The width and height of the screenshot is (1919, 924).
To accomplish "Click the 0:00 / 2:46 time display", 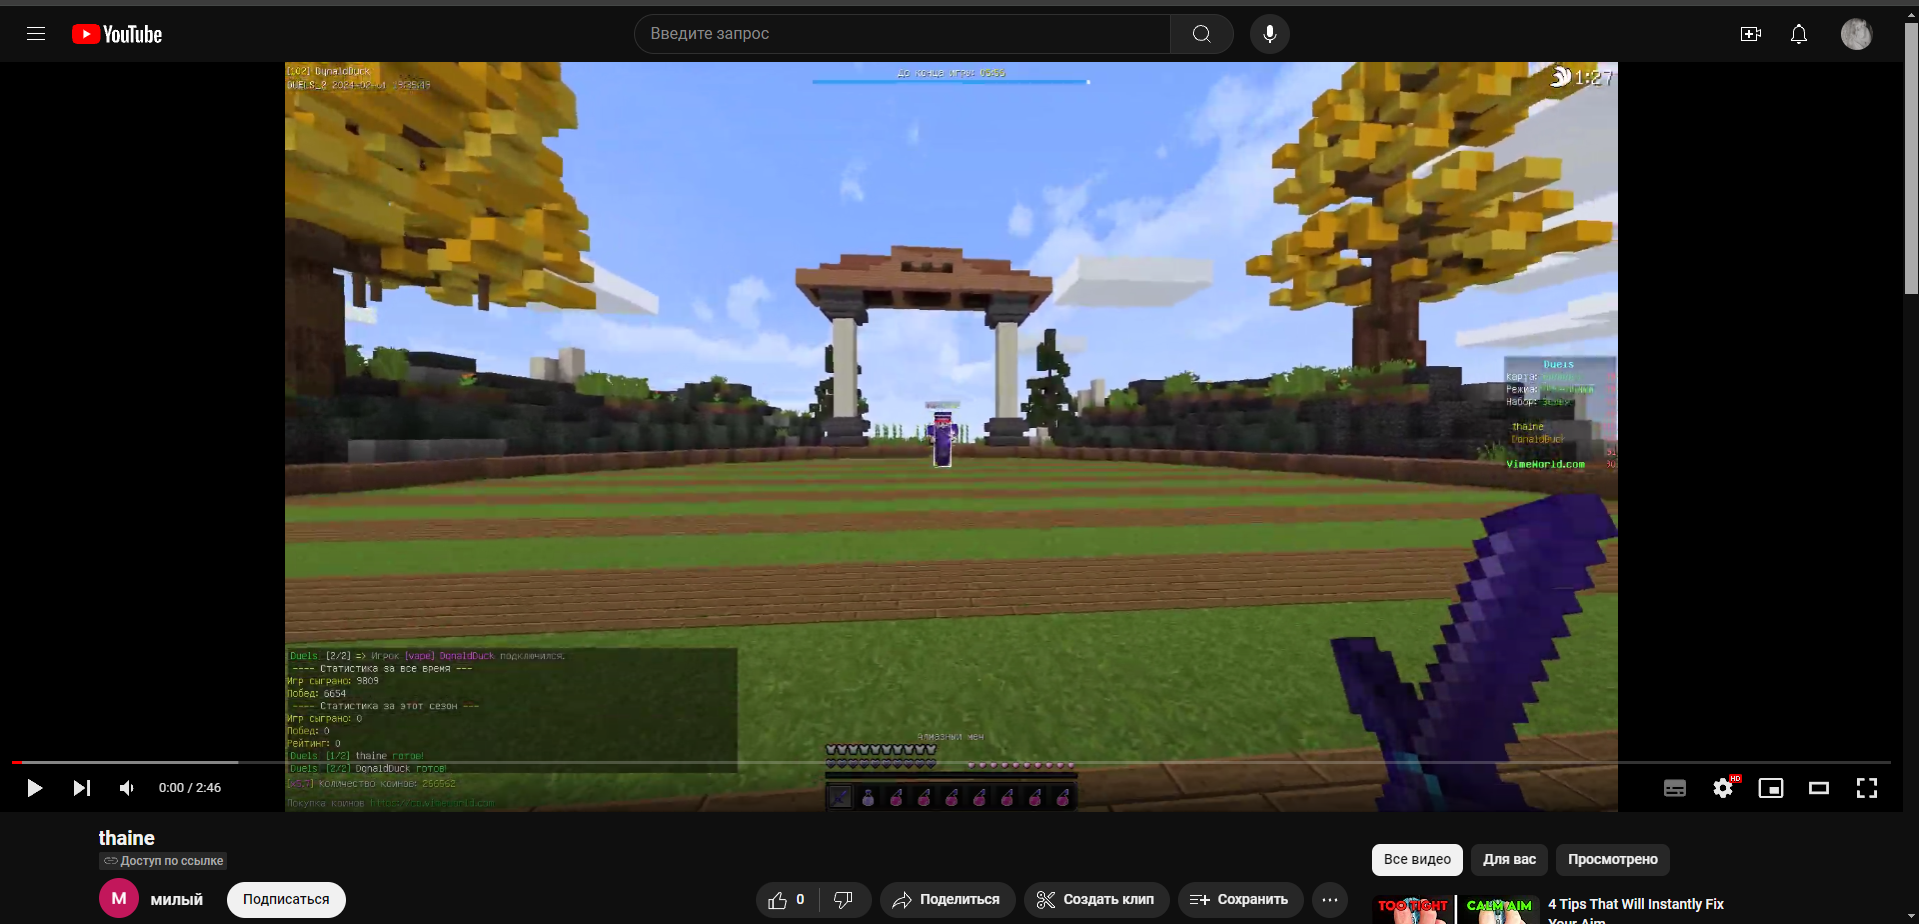I will tap(190, 788).
